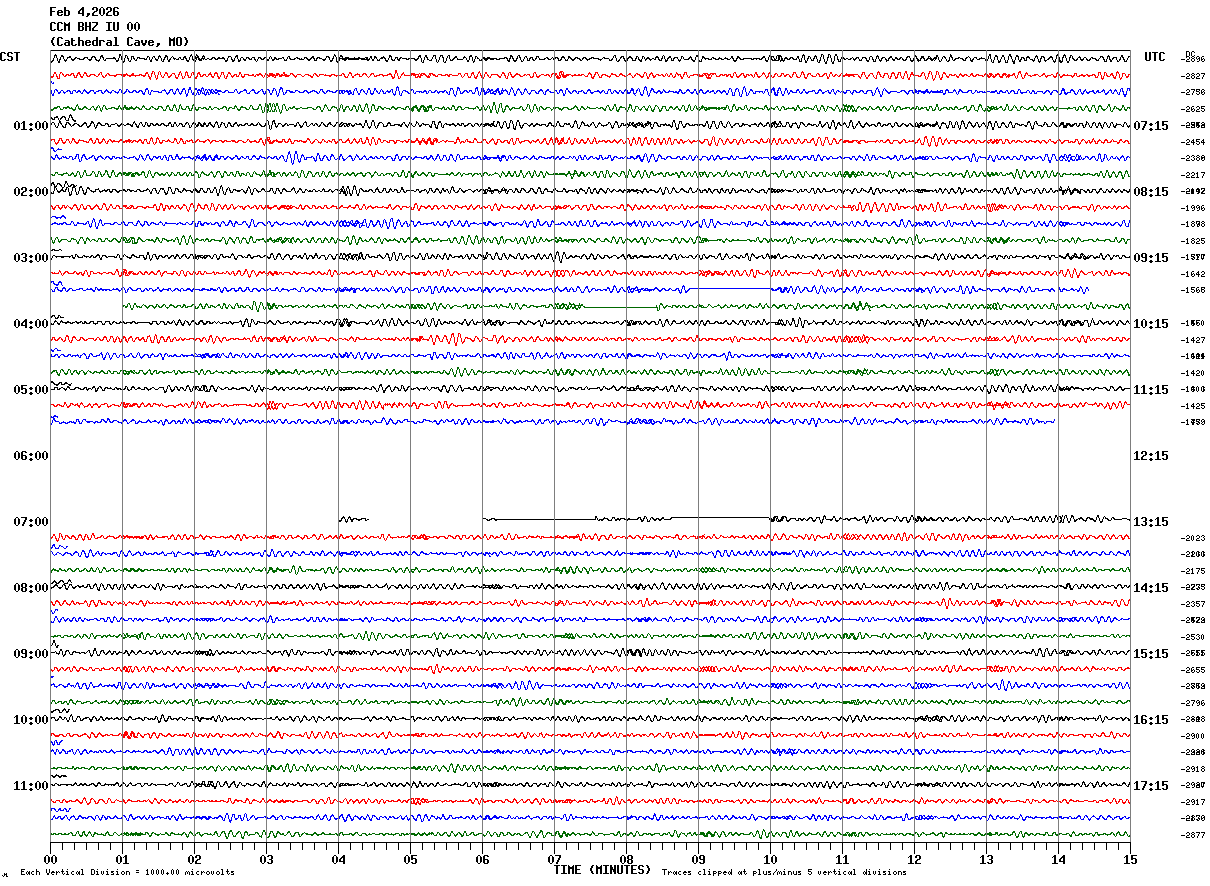Image resolution: width=1210 pixels, height=886 pixels.
Task: Select the DC offset value '-2877'
Action: point(1194,835)
